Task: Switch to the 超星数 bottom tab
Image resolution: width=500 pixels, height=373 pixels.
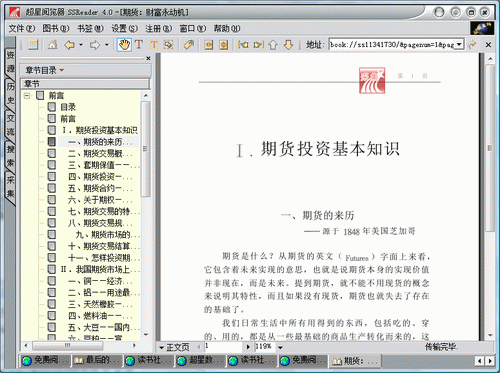Action: pyautogui.click(x=200, y=360)
